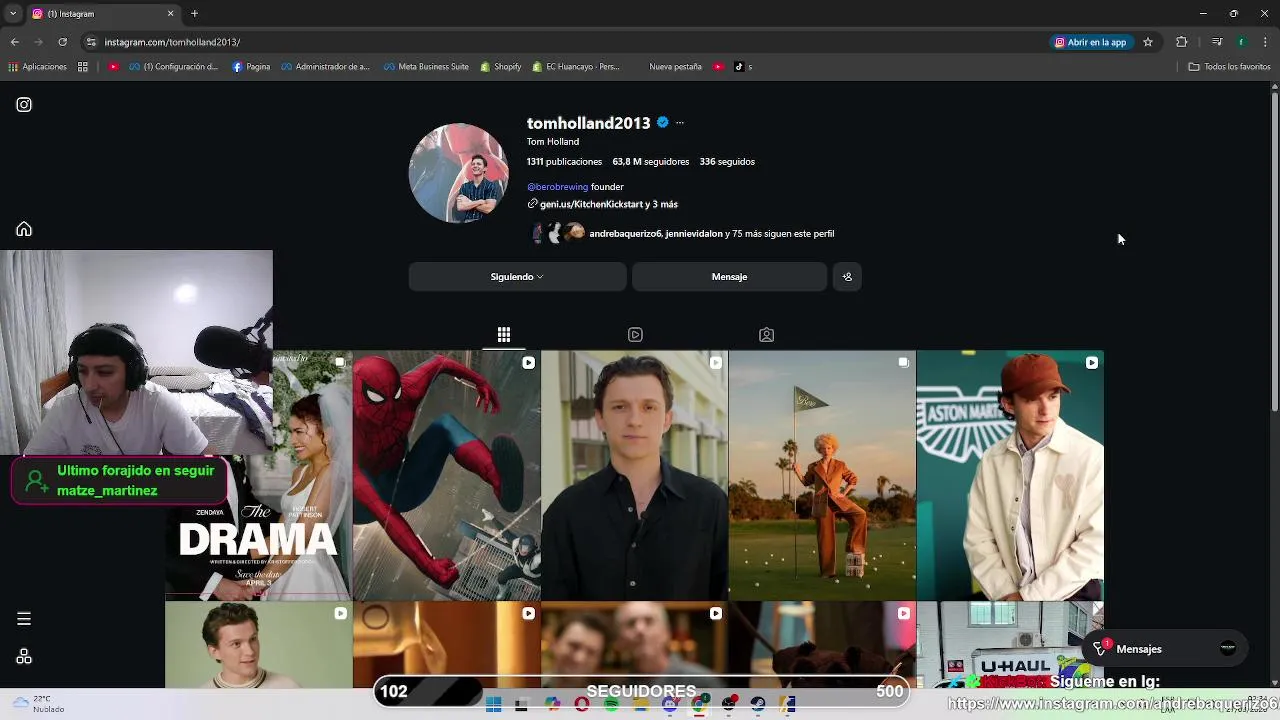This screenshot has width=1280, height=720.
Task: Open Aplicaciones bookmark
Action: tap(37, 67)
